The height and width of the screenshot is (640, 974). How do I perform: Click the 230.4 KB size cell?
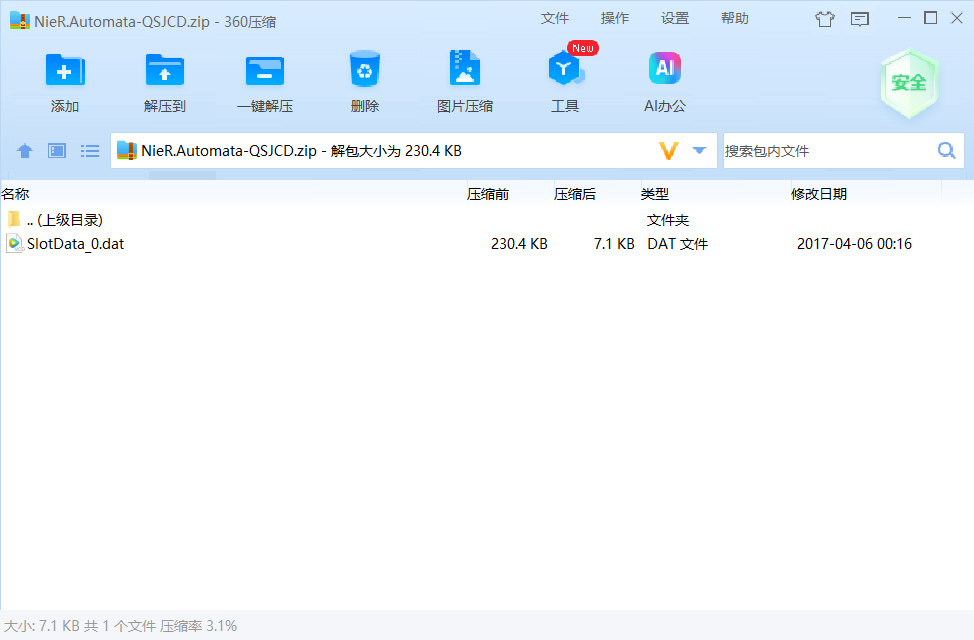click(519, 244)
